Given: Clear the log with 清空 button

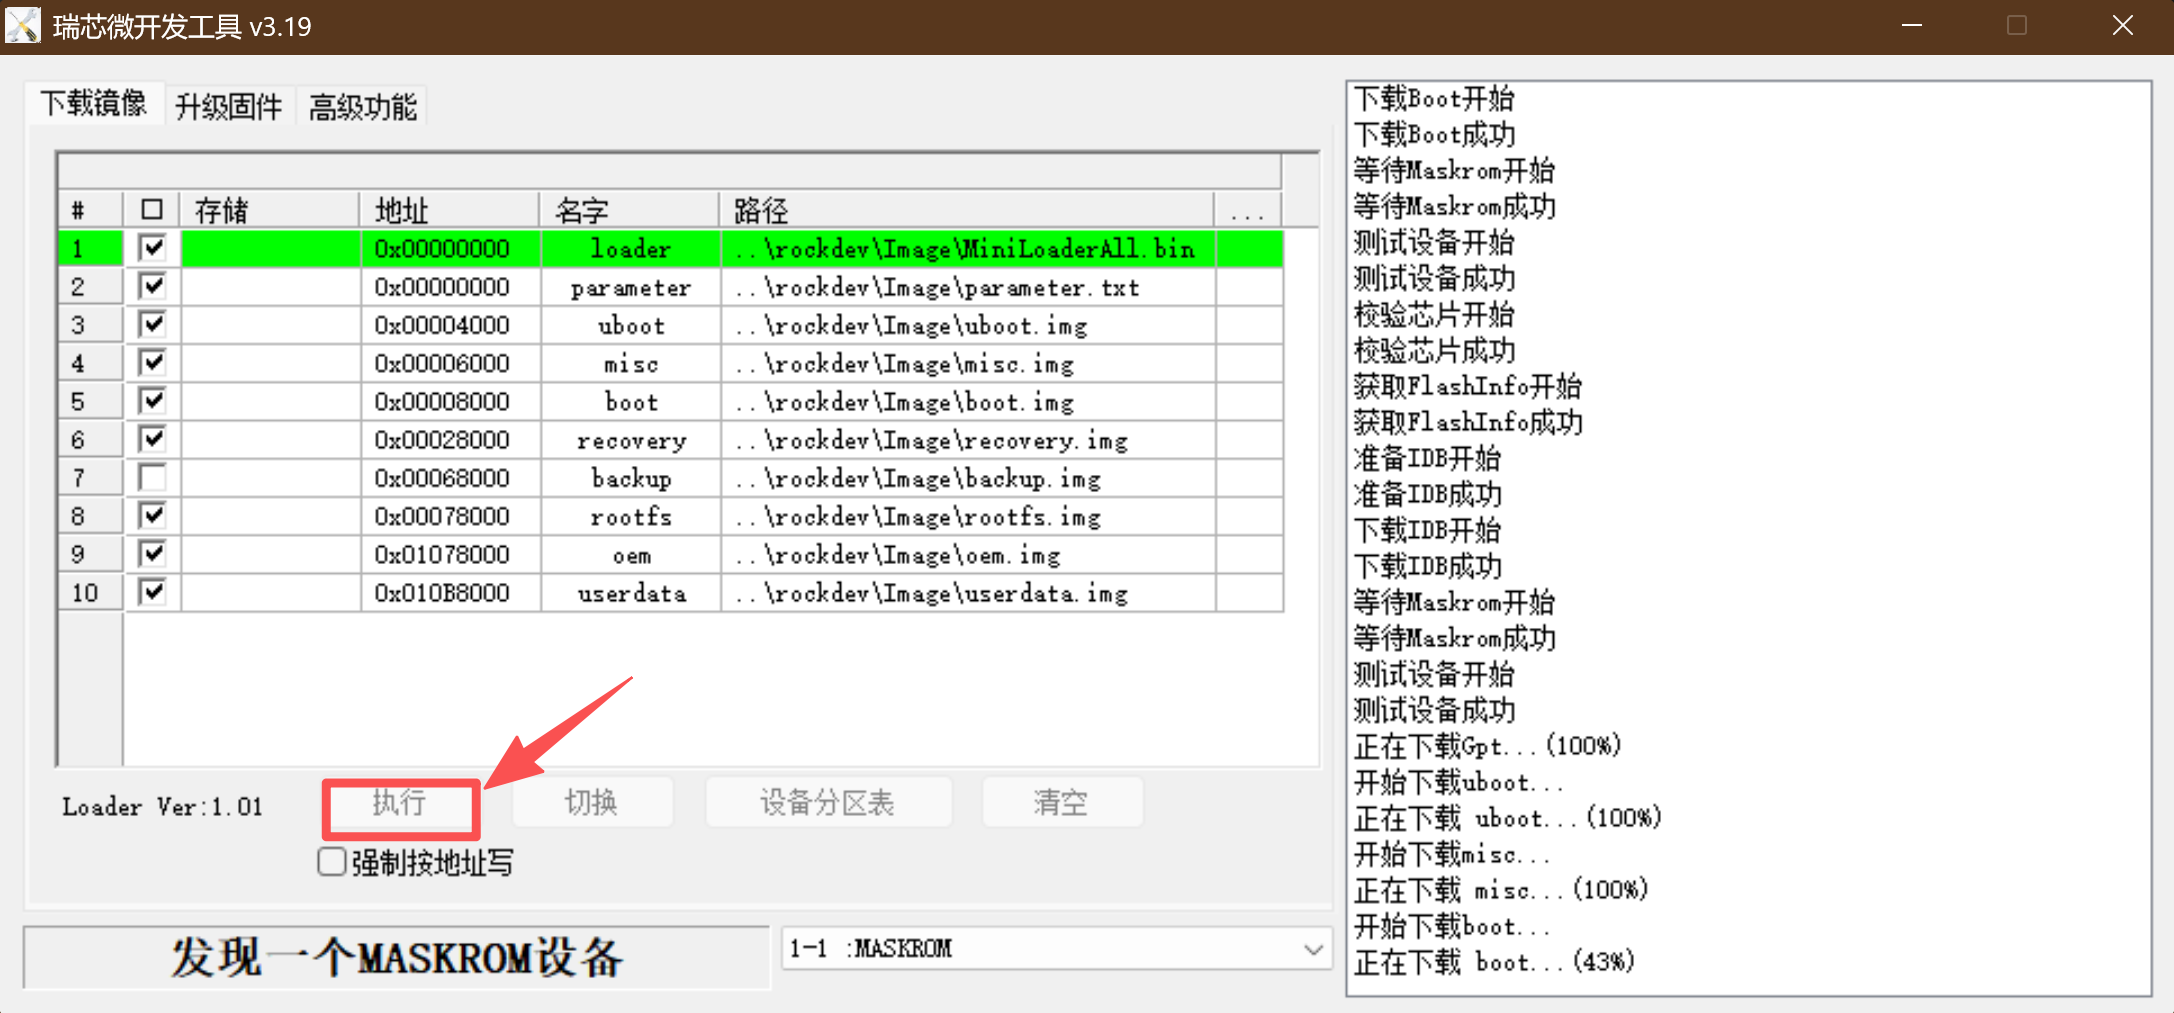Looking at the screenshot, I should 1061,803.
